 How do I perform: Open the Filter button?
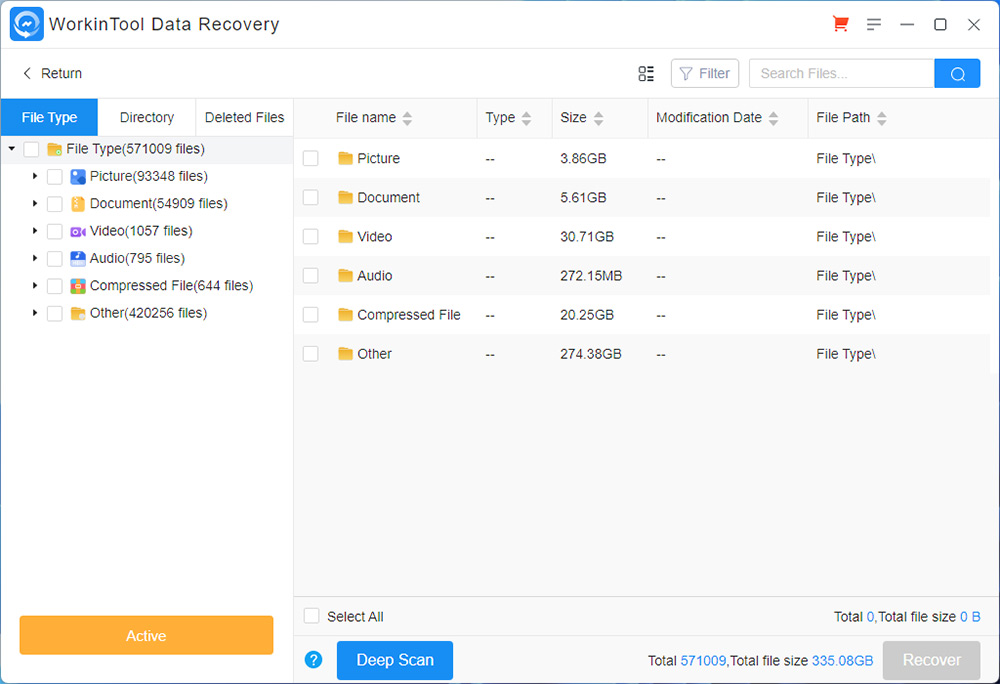click(705, 73)
